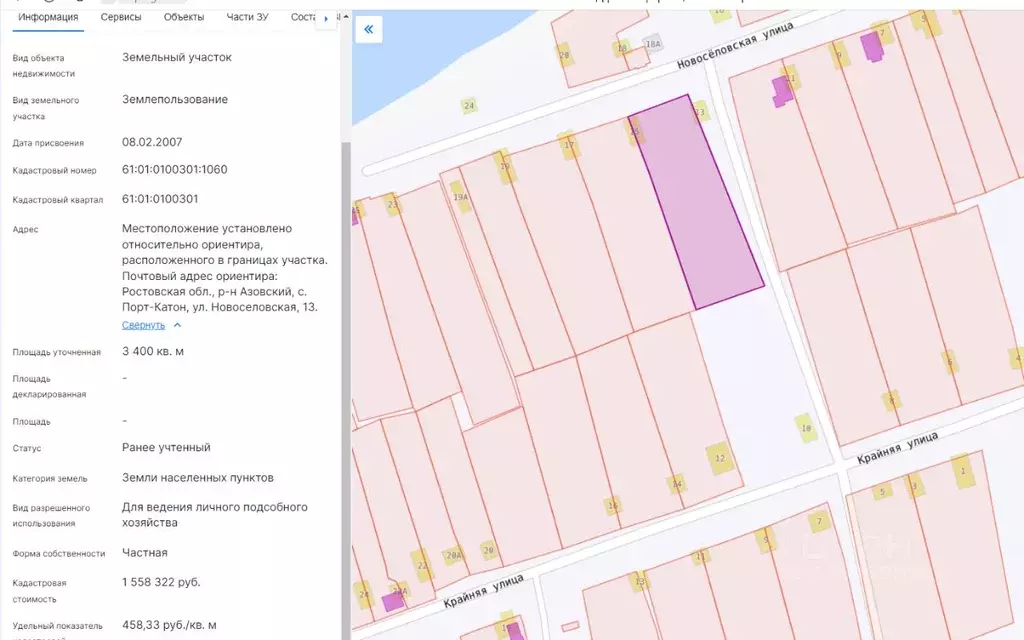Open the Части ЗУ tab
The height and width of the screenshot is (640, 1024).
pos(247,17)
